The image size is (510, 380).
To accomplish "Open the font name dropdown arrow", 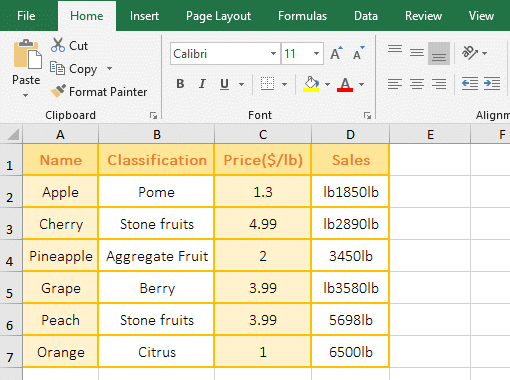I will click(273, 53).
